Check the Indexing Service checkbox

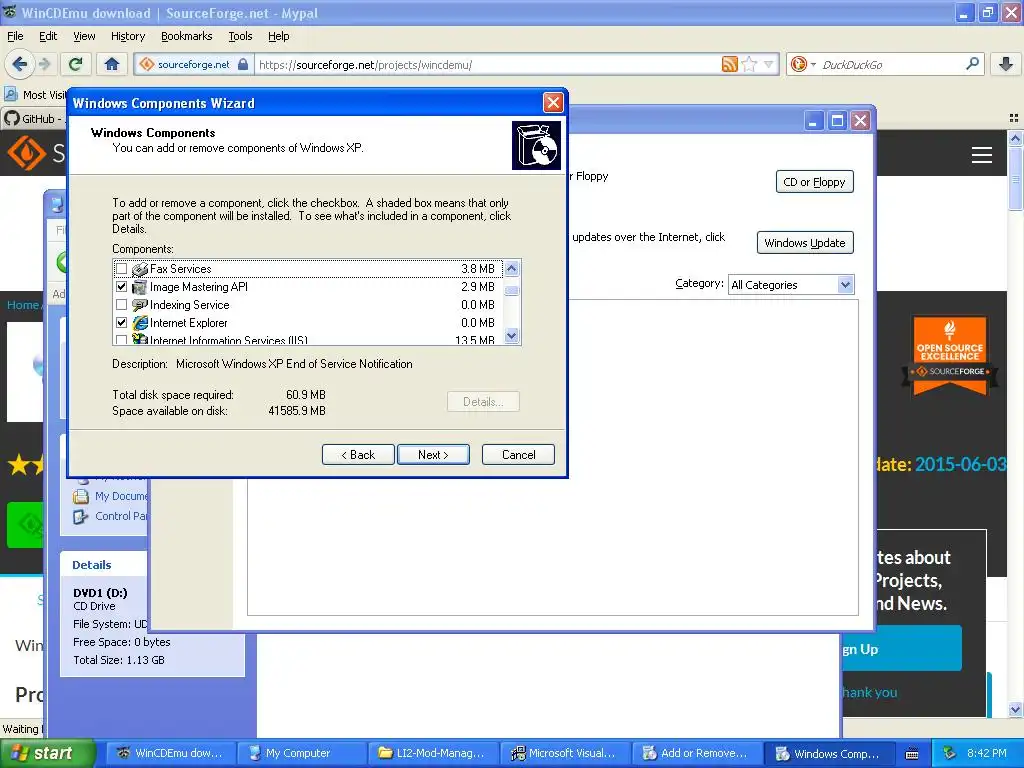coord(121,304)
